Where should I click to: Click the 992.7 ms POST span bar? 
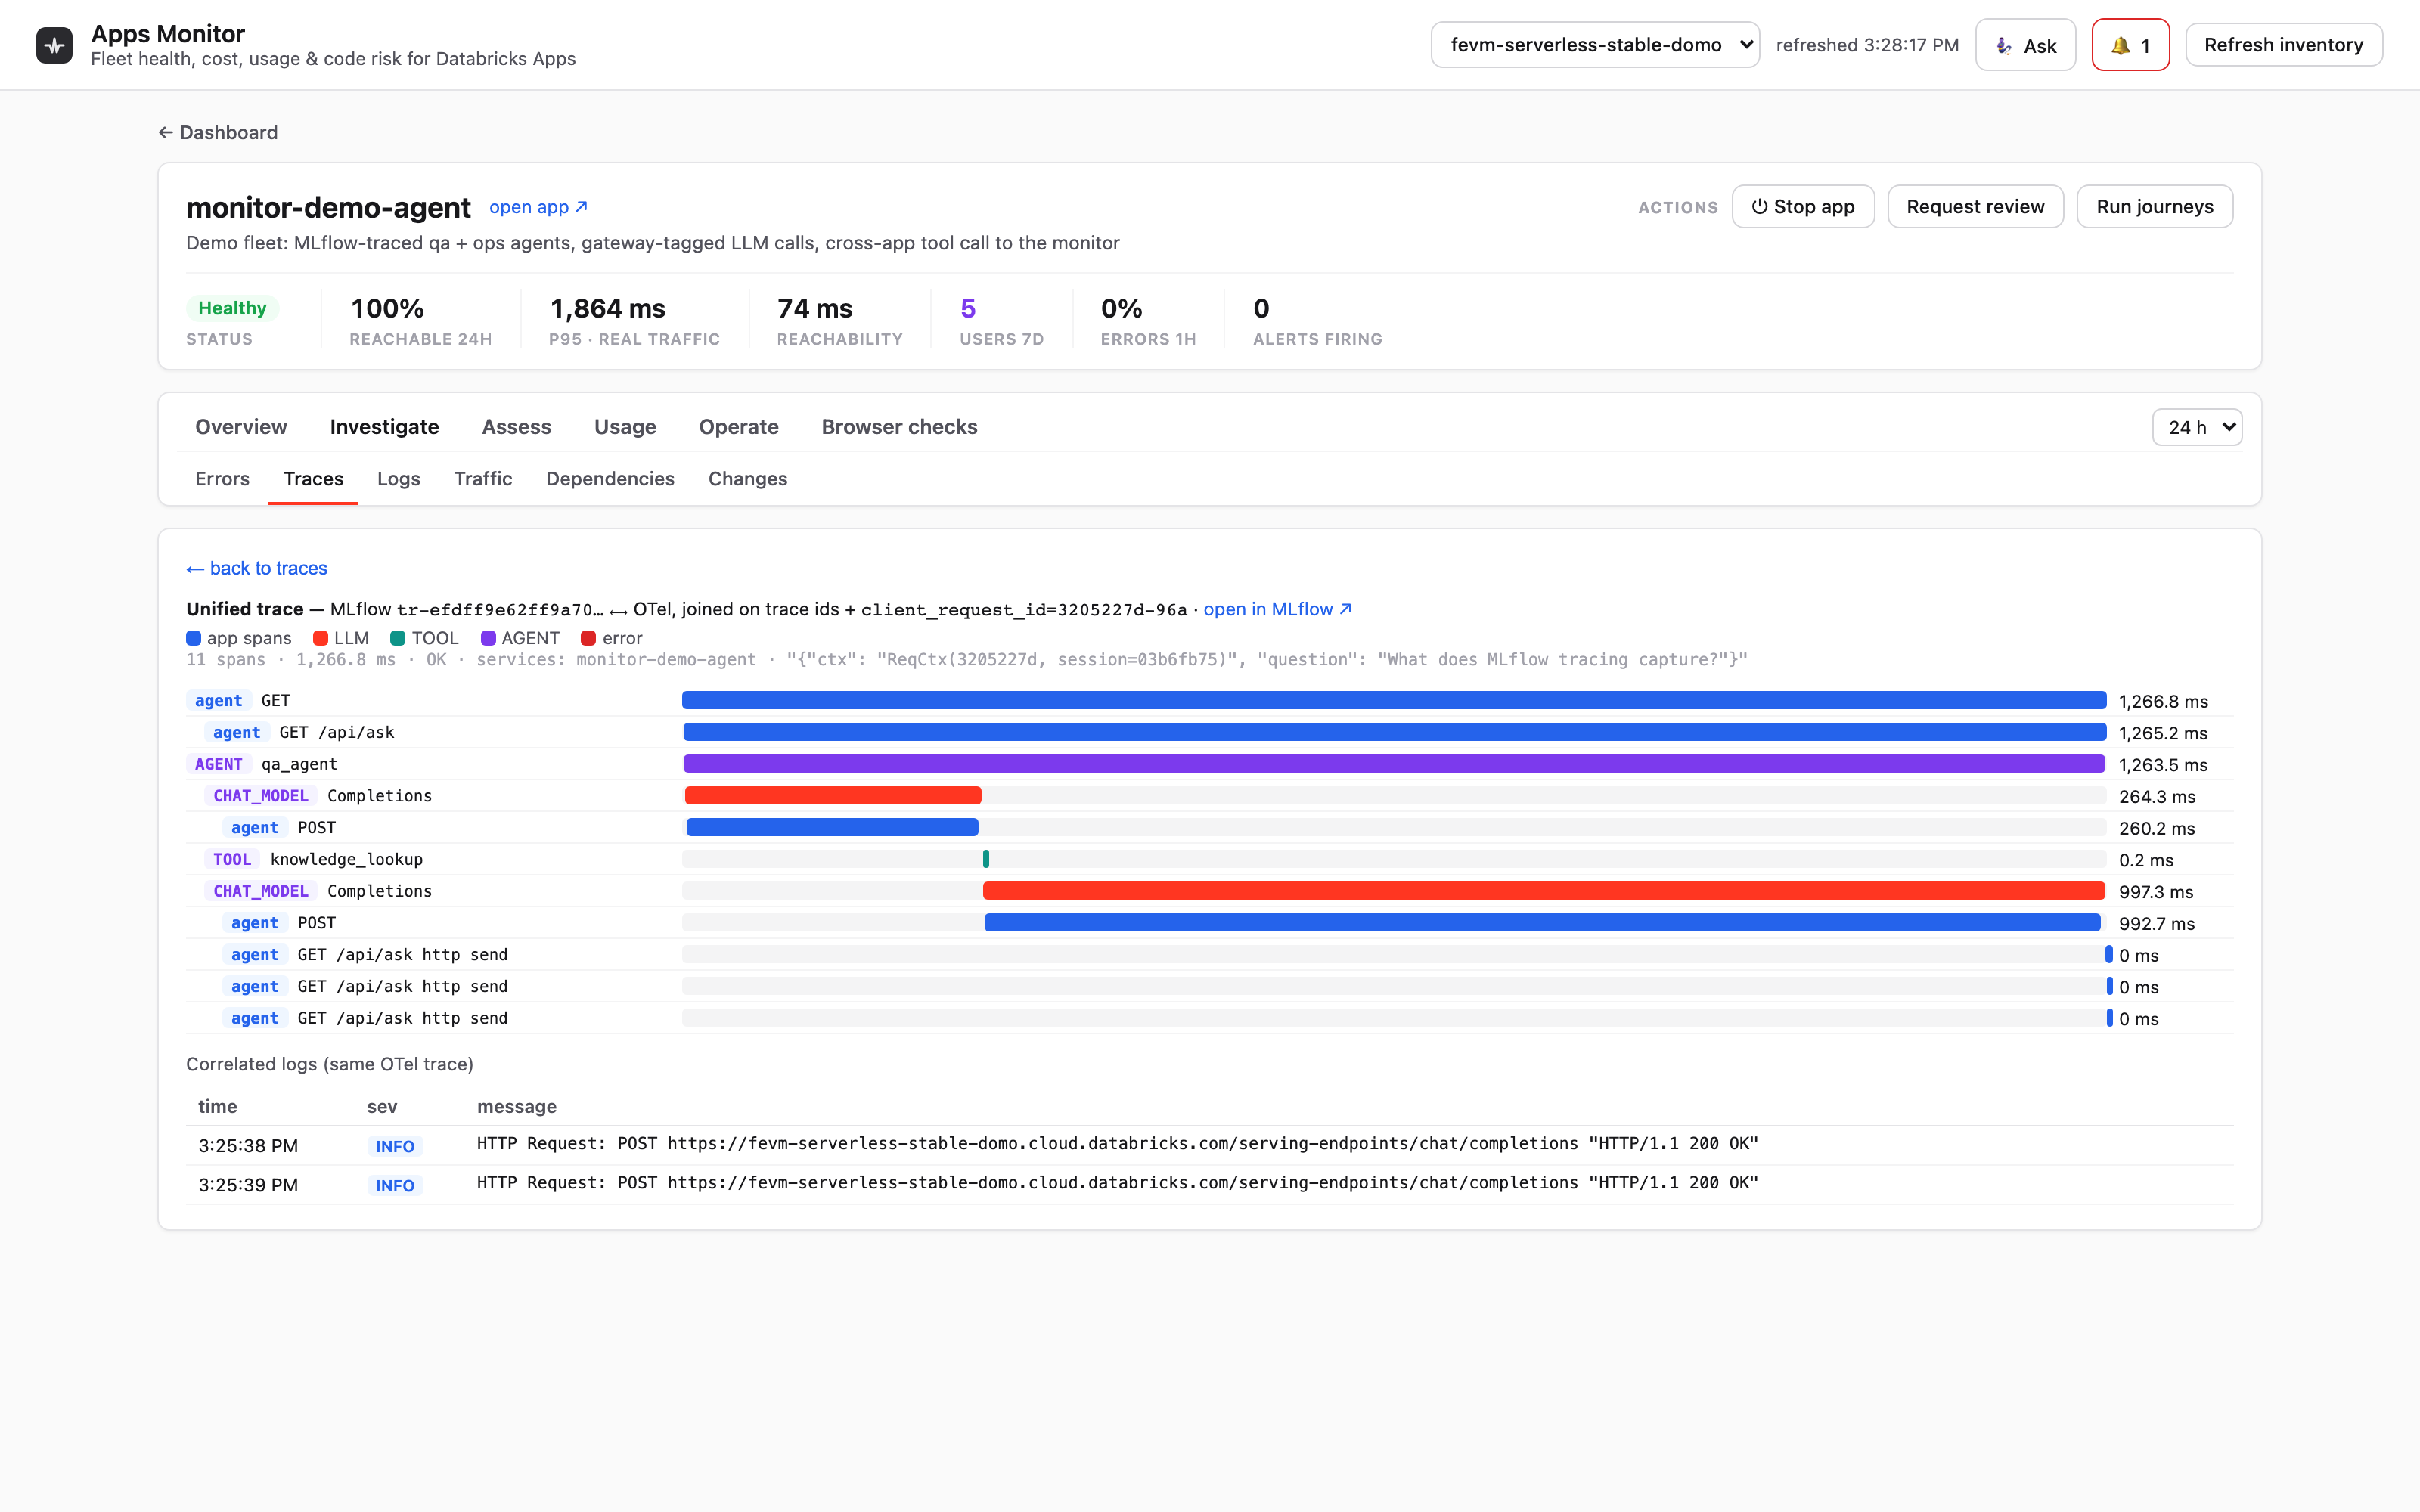click(x=1542, y=923)
